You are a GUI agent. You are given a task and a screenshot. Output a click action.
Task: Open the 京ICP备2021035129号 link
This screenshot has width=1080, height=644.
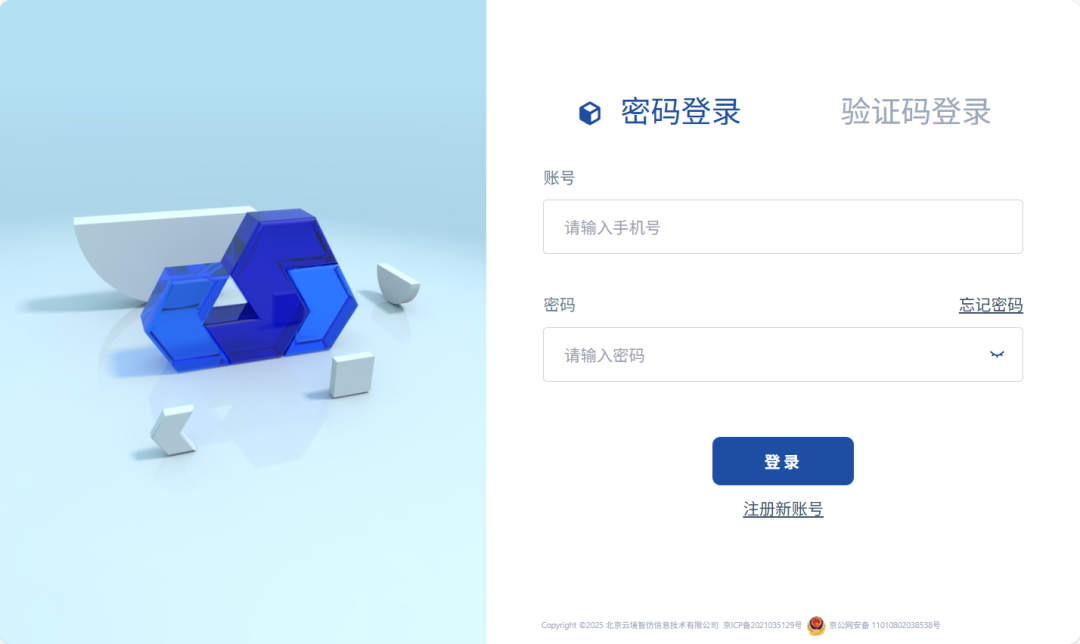tap(762, 625)
